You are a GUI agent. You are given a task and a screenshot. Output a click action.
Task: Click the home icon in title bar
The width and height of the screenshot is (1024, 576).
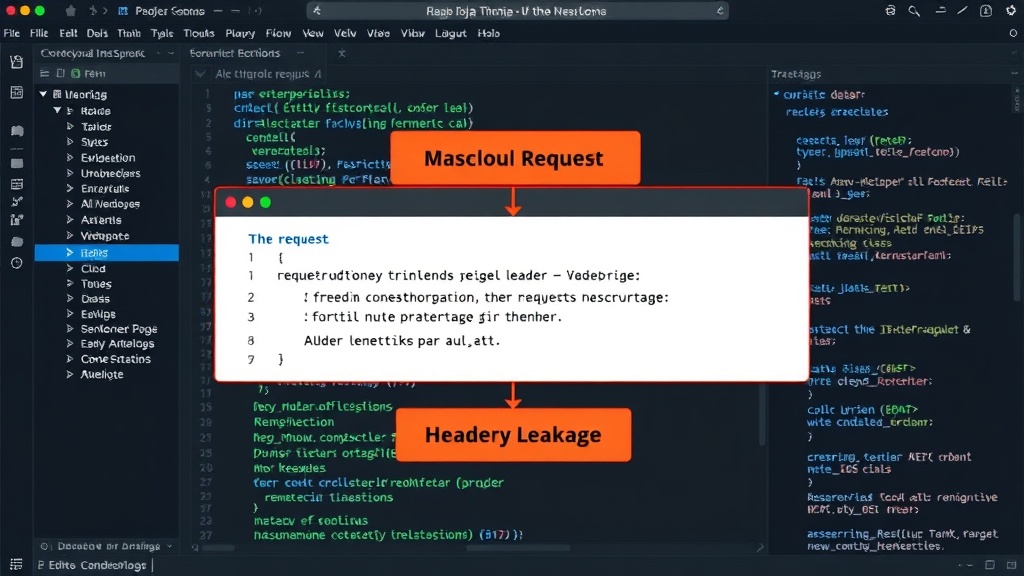(71, 11)
